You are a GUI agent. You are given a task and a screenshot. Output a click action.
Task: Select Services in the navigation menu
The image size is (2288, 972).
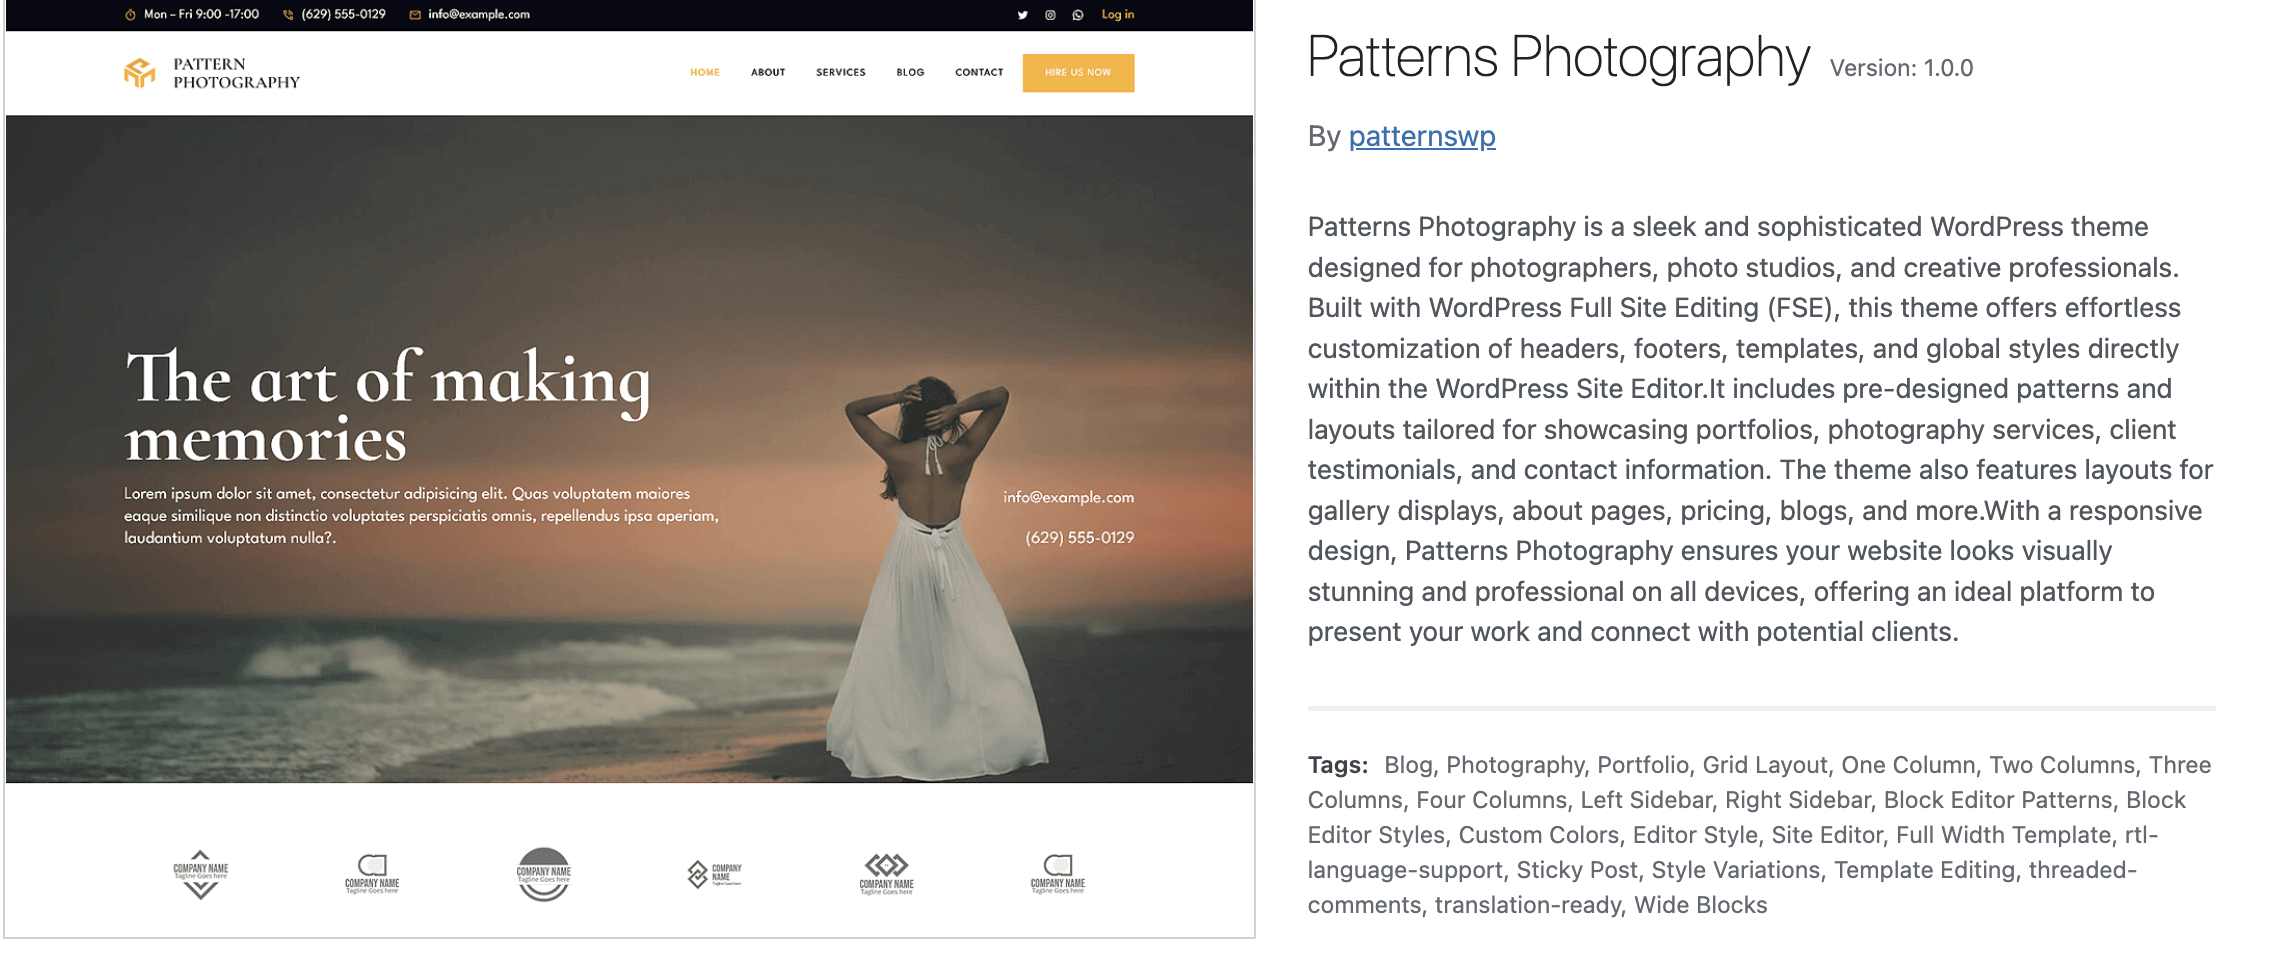(x=840, y=73)
